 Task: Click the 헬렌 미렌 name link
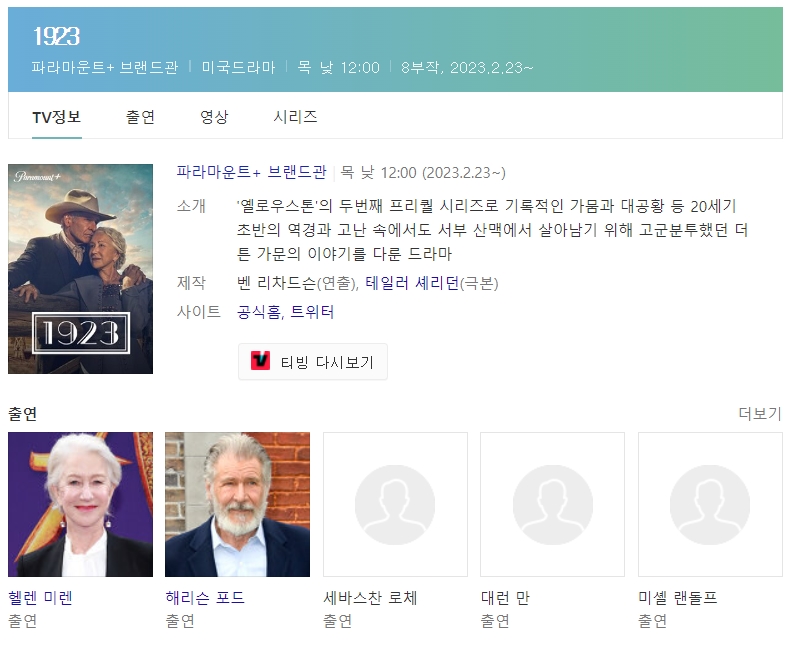40,598
